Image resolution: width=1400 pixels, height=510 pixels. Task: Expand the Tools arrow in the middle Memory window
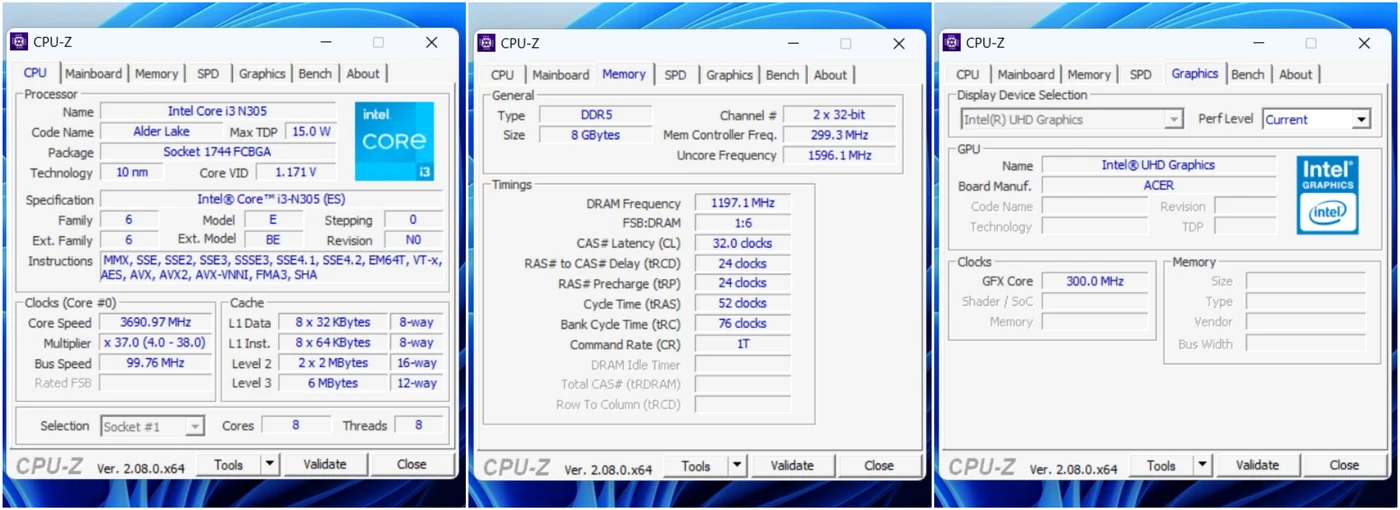[737, 465]
